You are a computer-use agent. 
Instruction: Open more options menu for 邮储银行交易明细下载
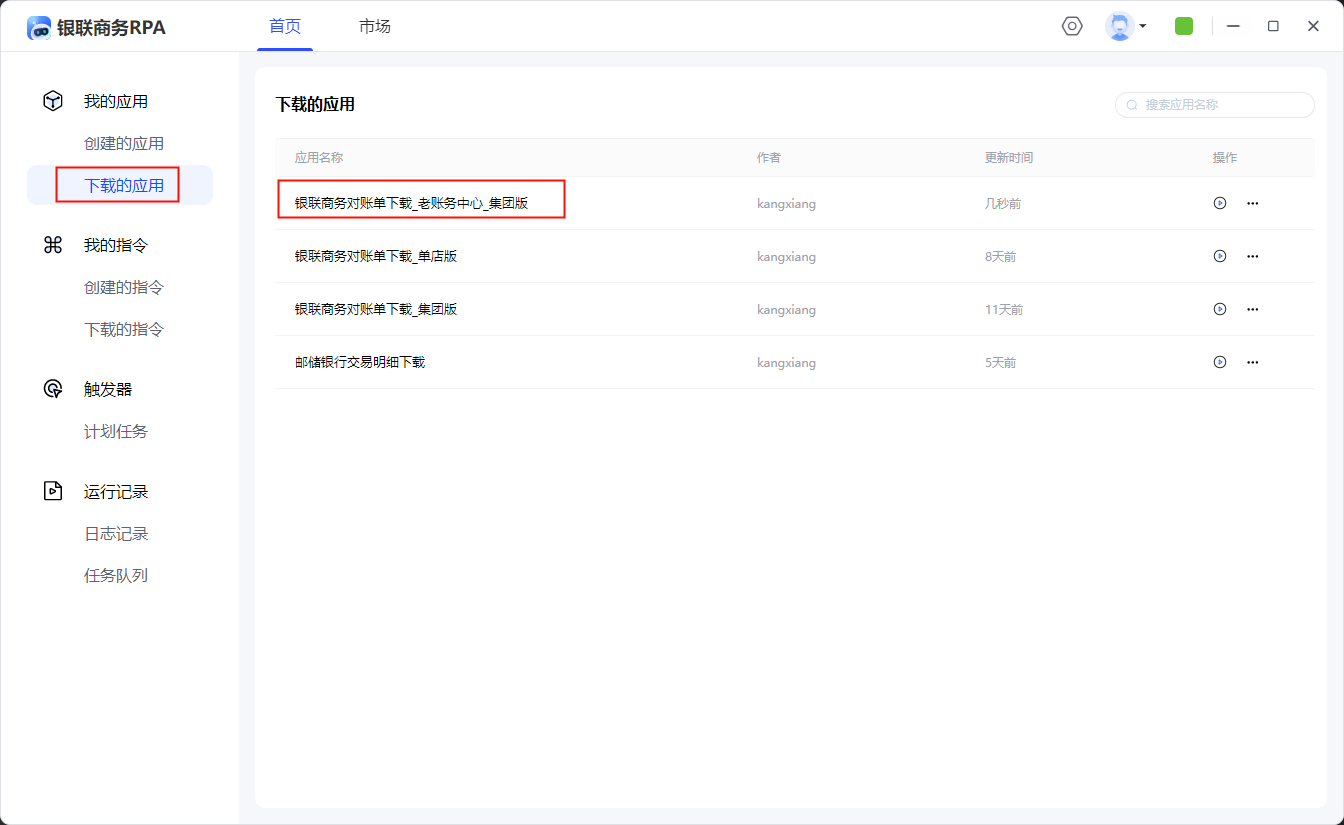coord(1252,362)
